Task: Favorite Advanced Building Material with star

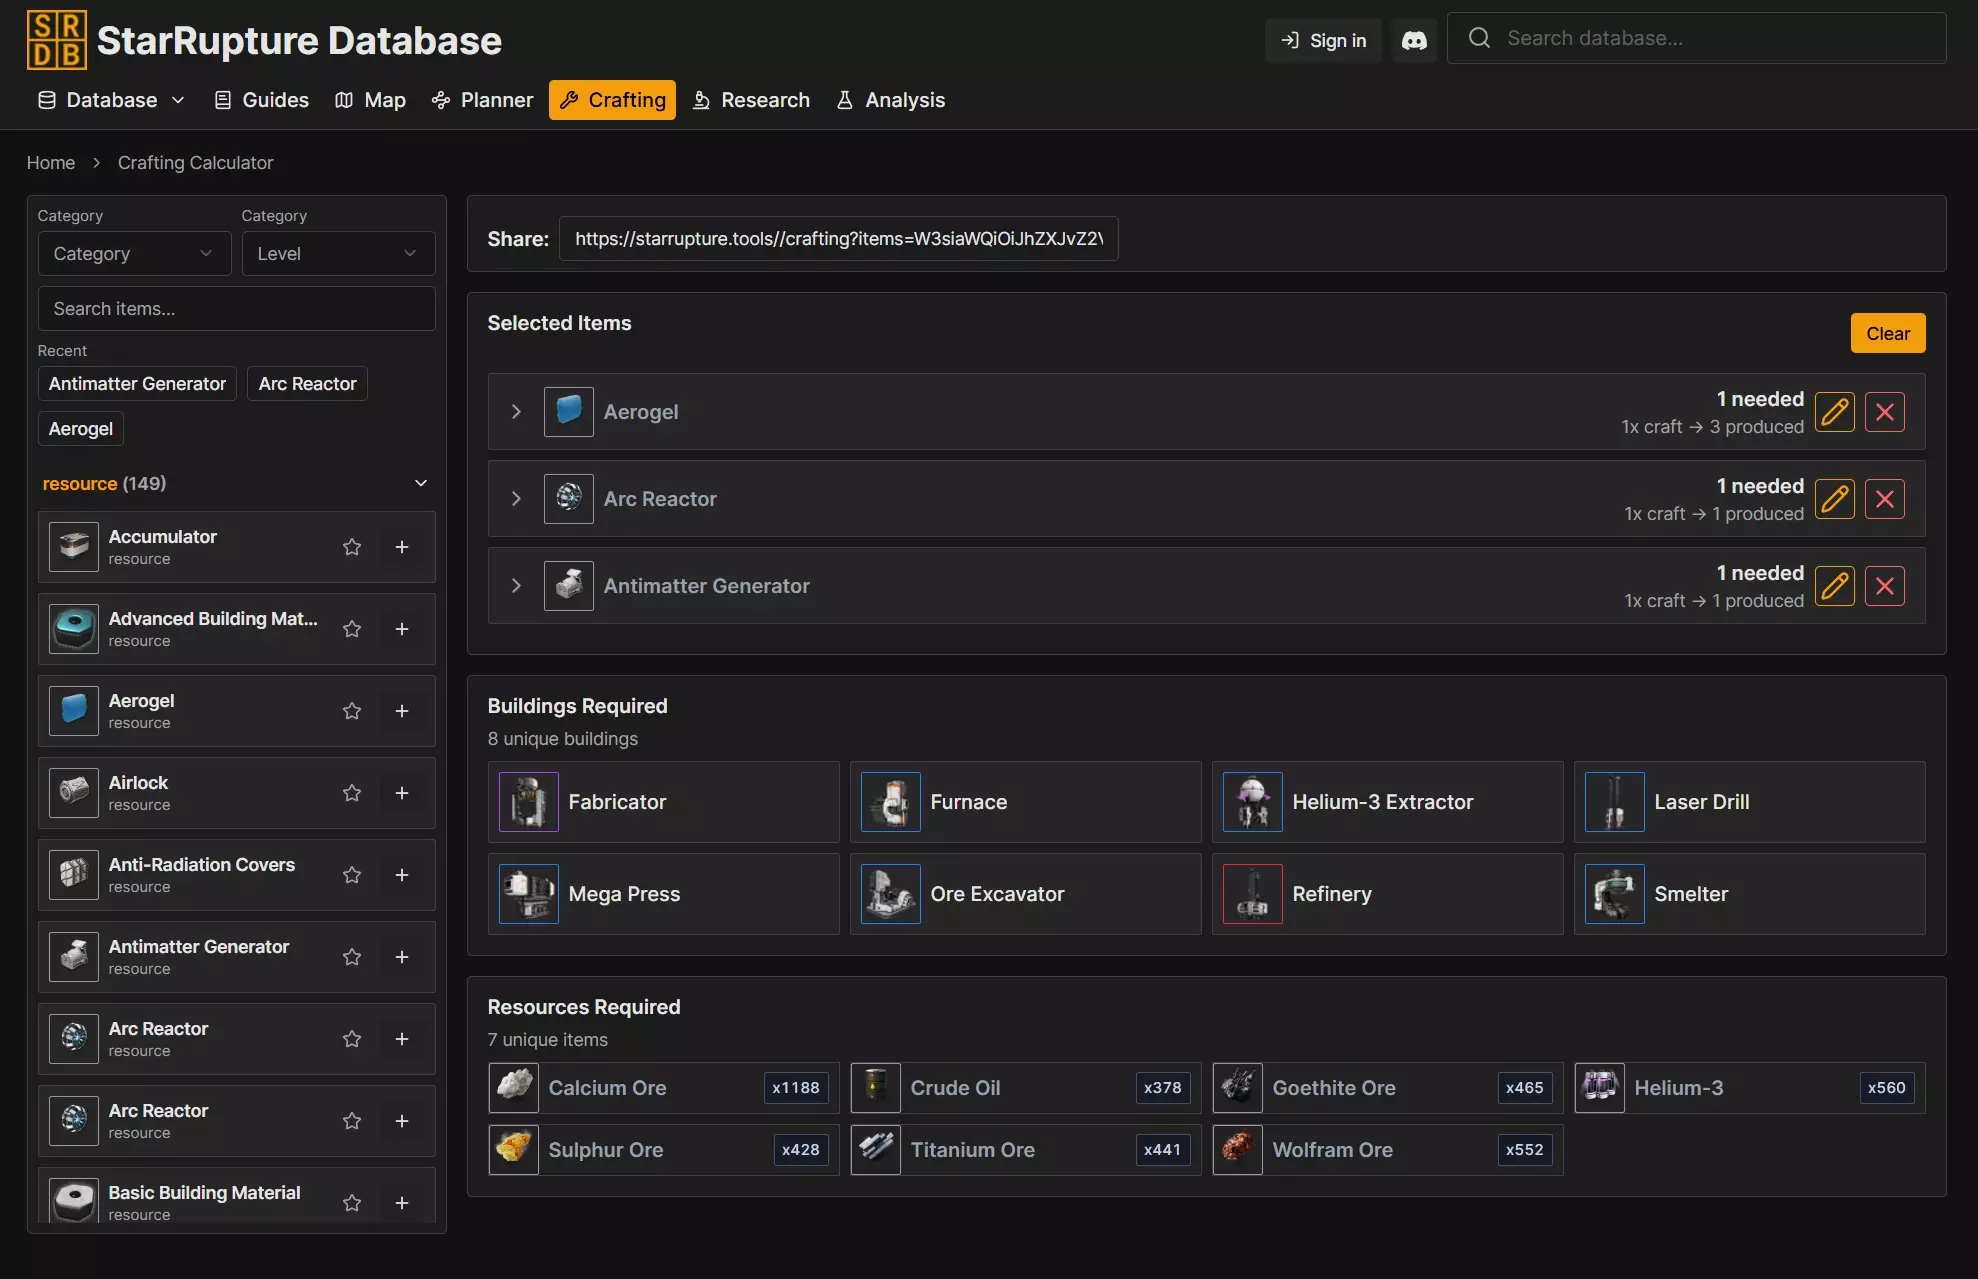Action: point(352,629)
